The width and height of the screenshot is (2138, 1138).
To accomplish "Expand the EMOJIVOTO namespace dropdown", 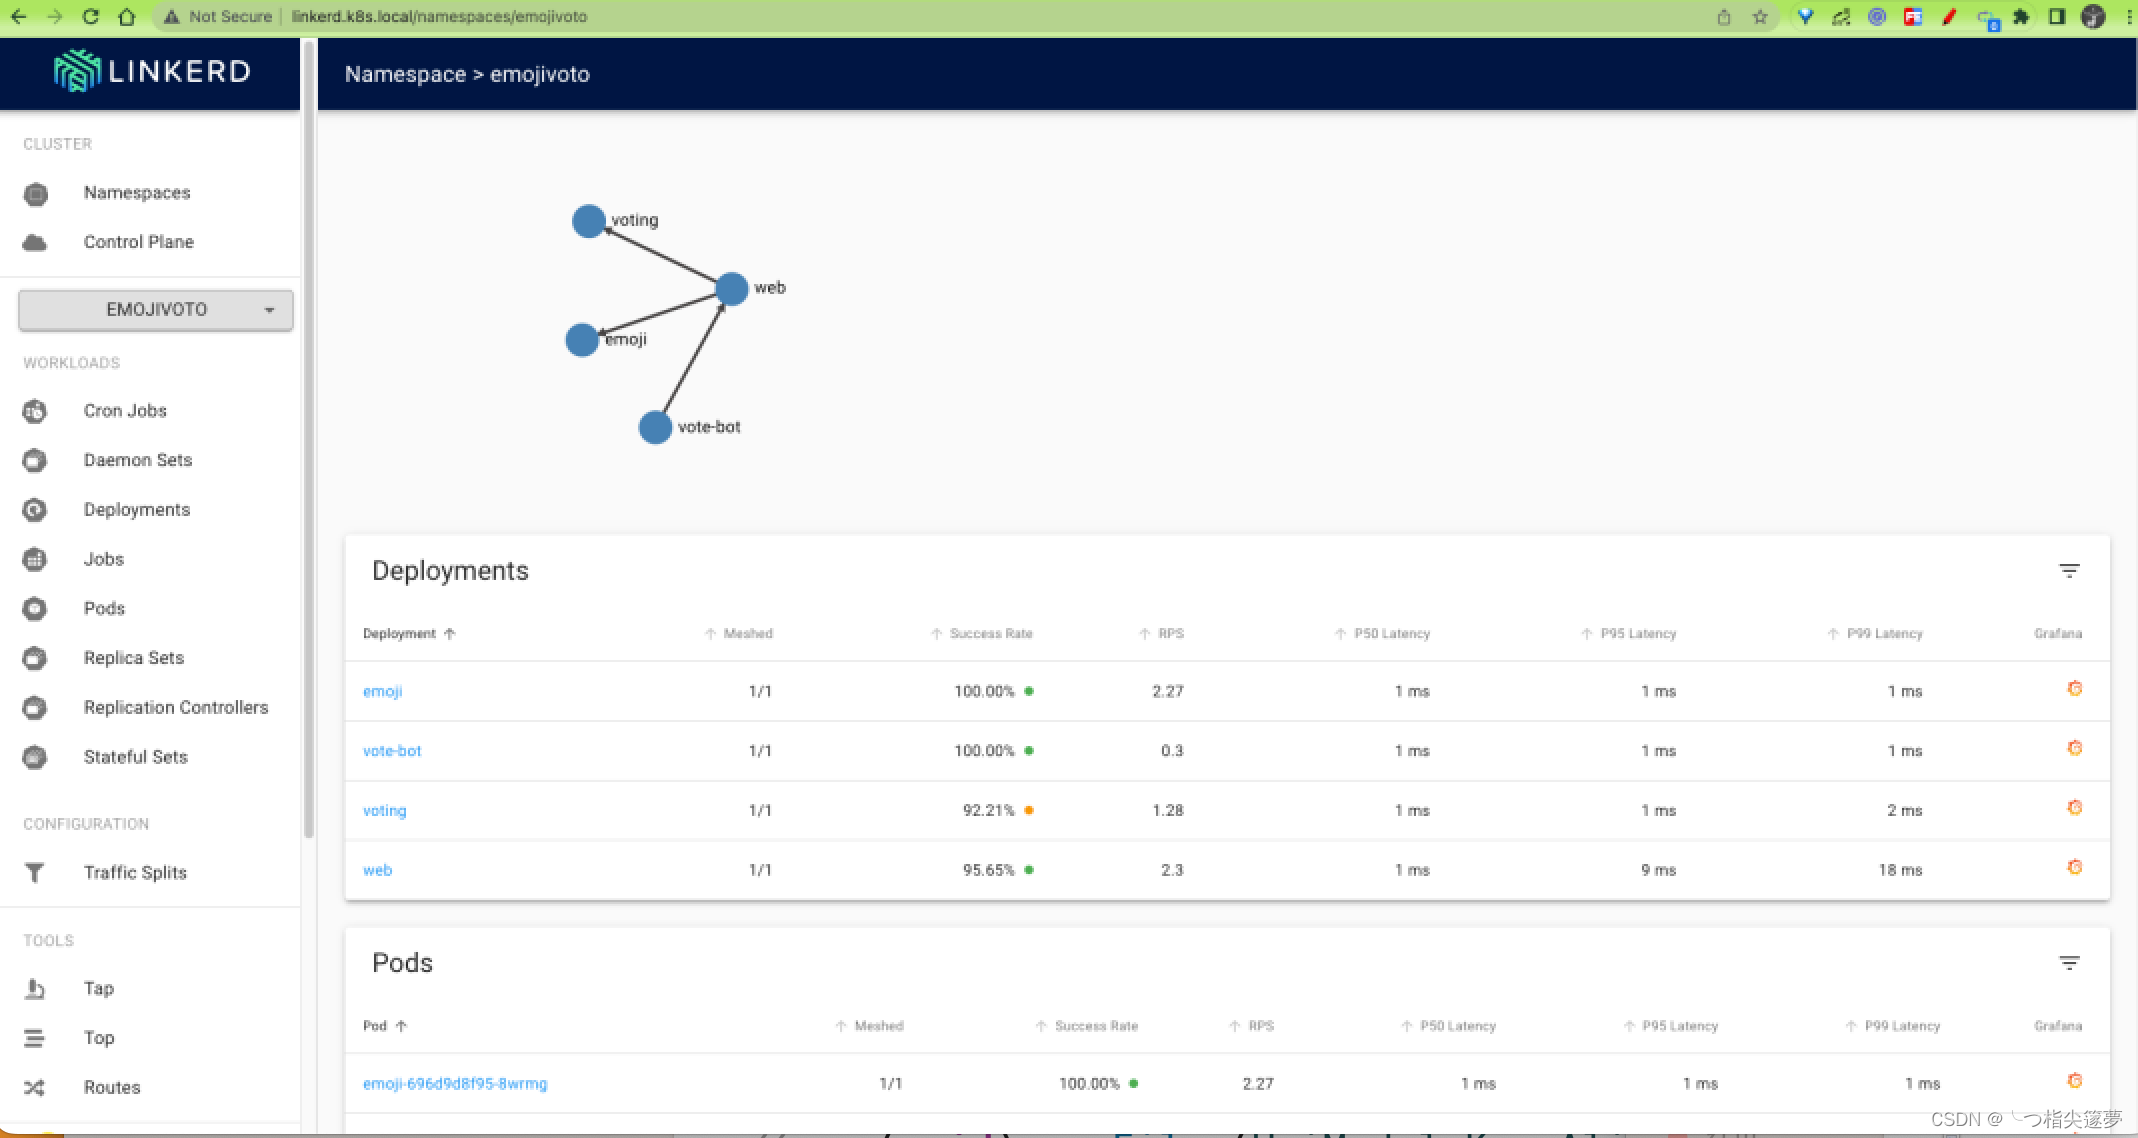I will 156,310.
